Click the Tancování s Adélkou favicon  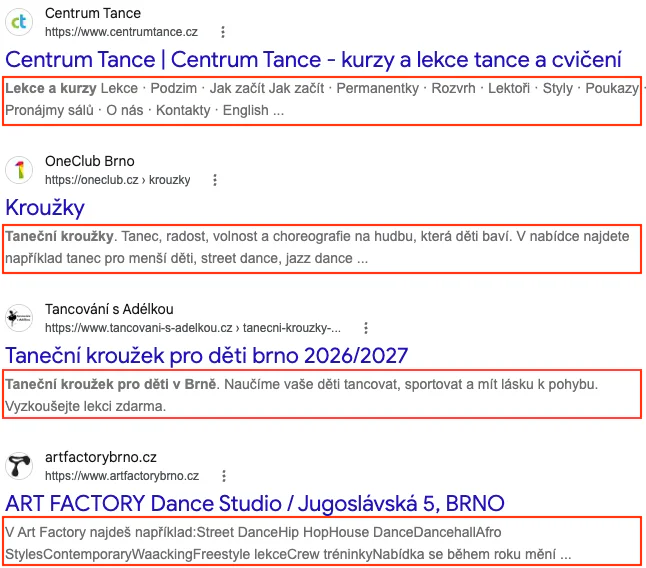click(19, 318)
